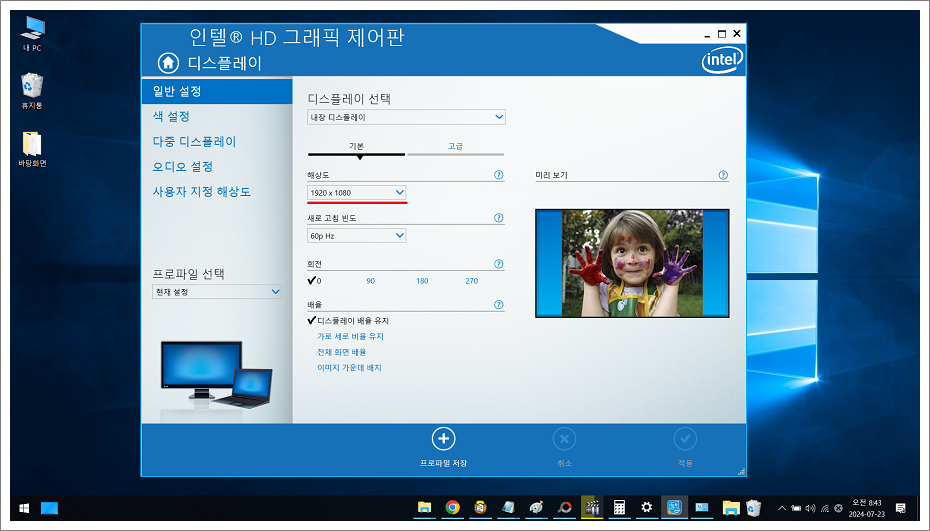Open the action center notifications icon

[x=900, y=508]
